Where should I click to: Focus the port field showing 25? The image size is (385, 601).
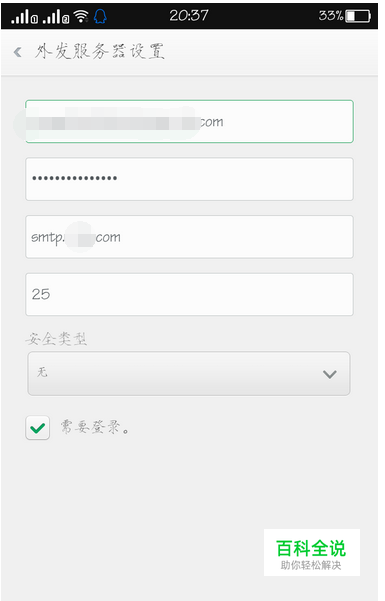tap(189, 294)
